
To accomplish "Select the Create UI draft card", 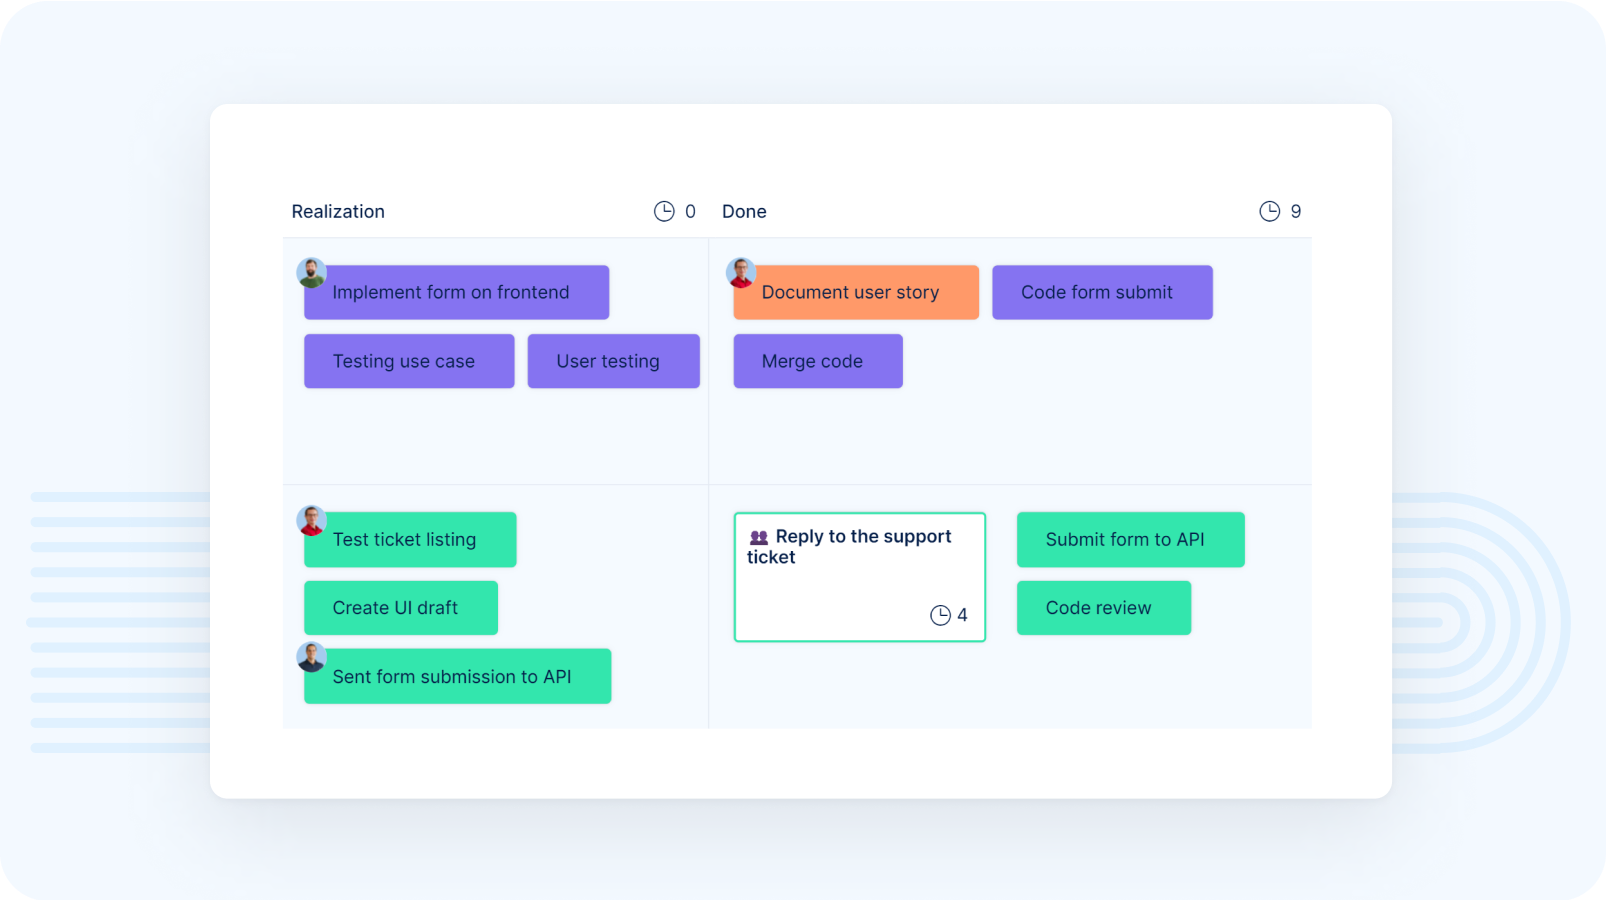I will coord(400,608).
